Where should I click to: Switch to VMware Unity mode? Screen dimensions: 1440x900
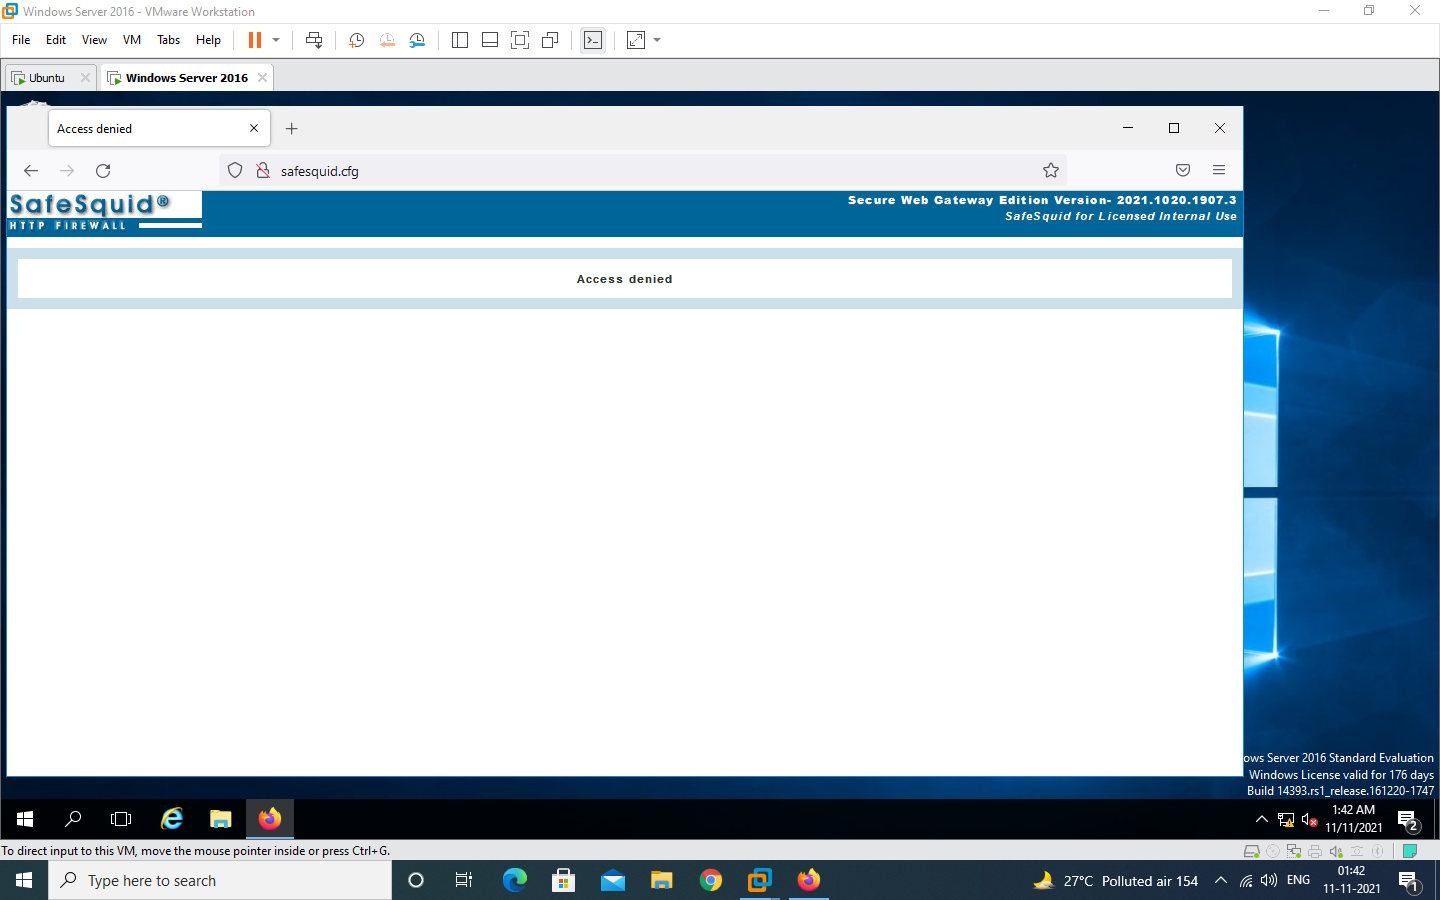[x=550, y=40]
